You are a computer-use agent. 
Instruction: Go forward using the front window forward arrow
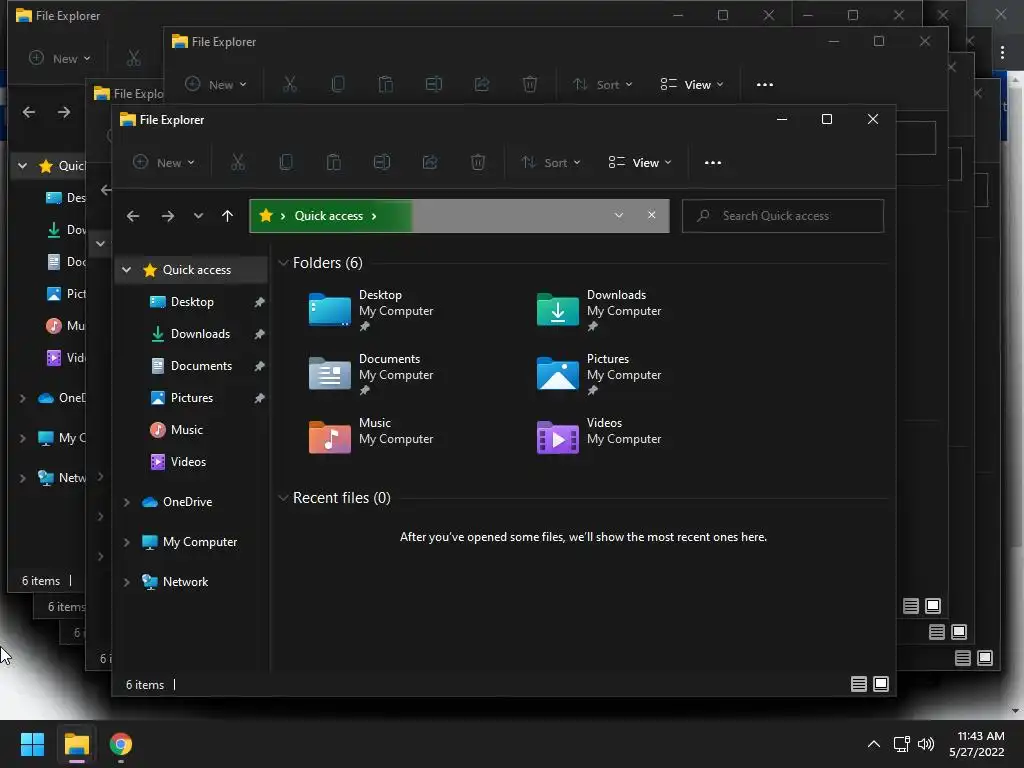click(168, 216)
